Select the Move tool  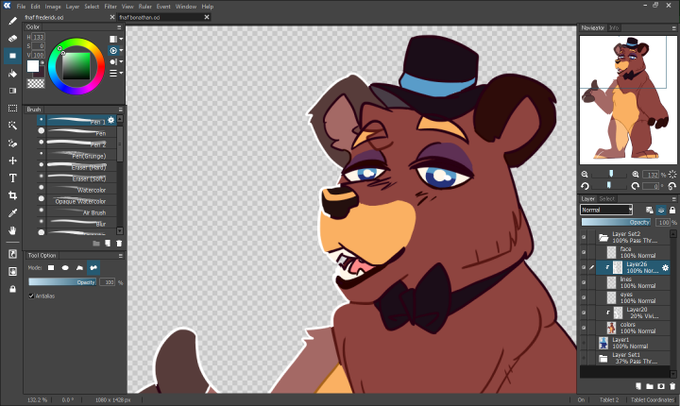pos(13,160)
